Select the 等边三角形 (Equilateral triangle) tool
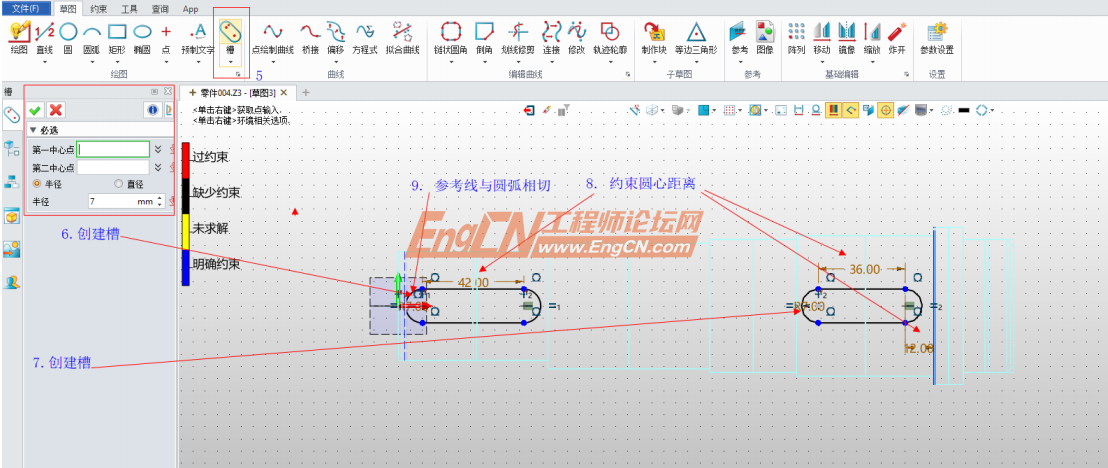 [x=696, y=37]
